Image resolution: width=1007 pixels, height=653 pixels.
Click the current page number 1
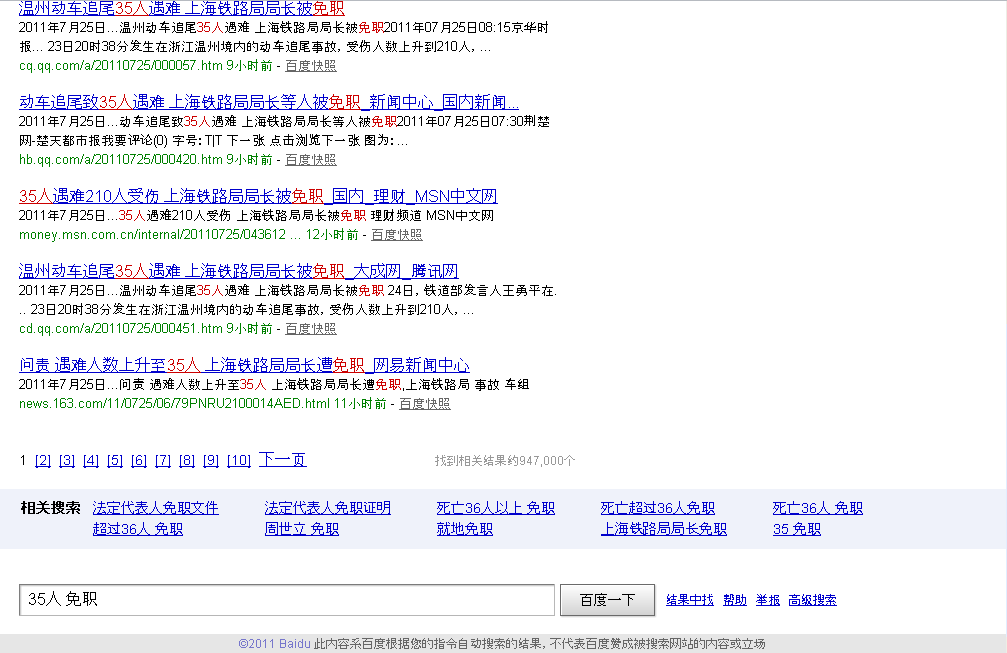[x=23, y=460]
